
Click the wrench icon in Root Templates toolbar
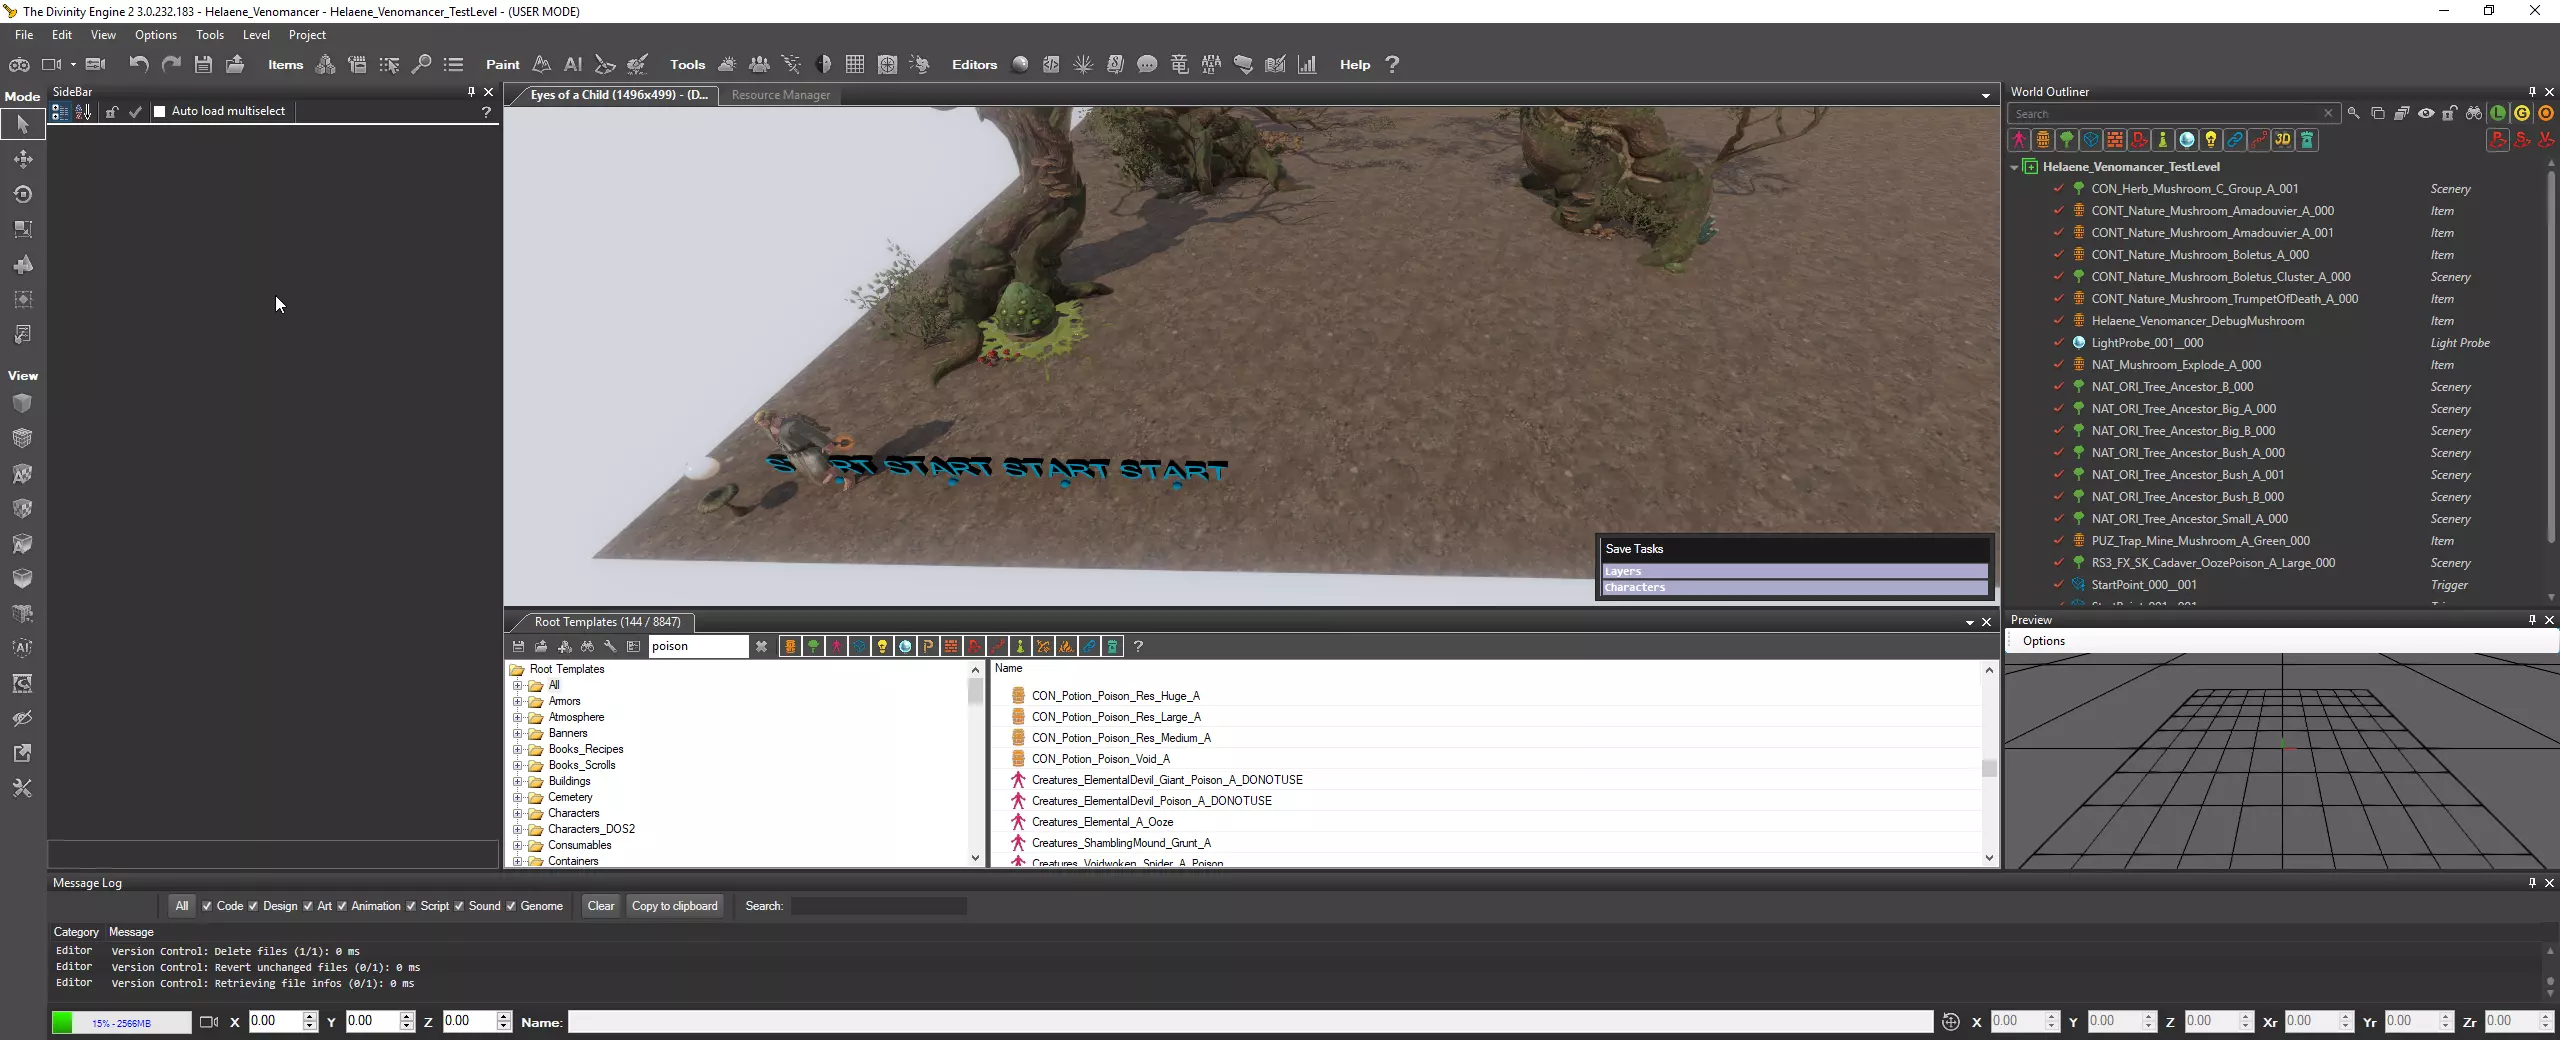point(610,646)
